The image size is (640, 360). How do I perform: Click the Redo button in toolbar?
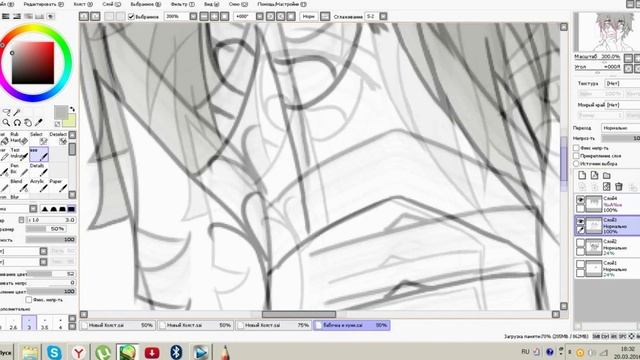pyautogui.click(x=95, y=16)
